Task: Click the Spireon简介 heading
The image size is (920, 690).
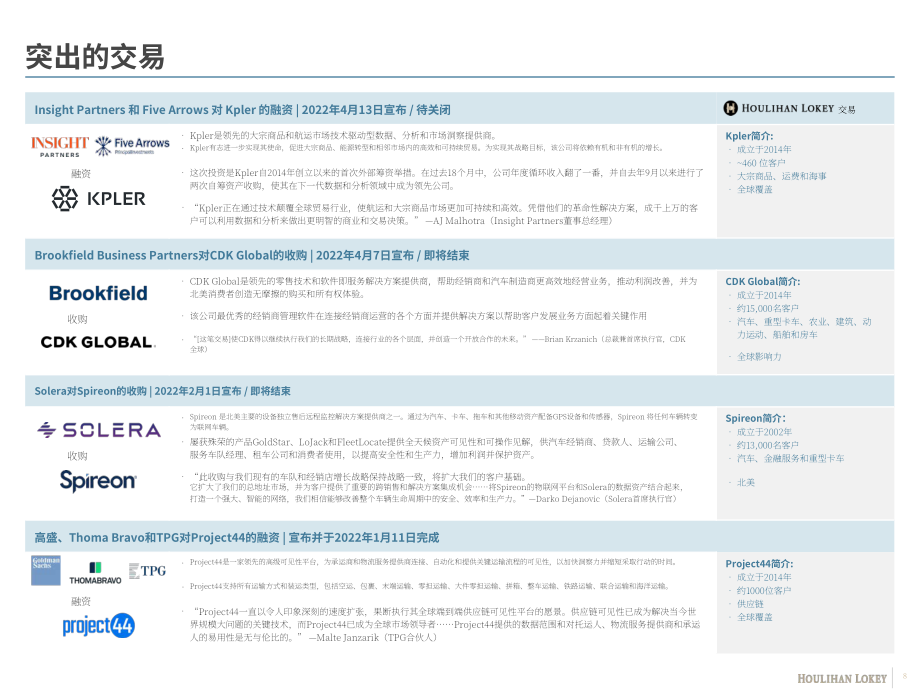Action: [755, 418]
